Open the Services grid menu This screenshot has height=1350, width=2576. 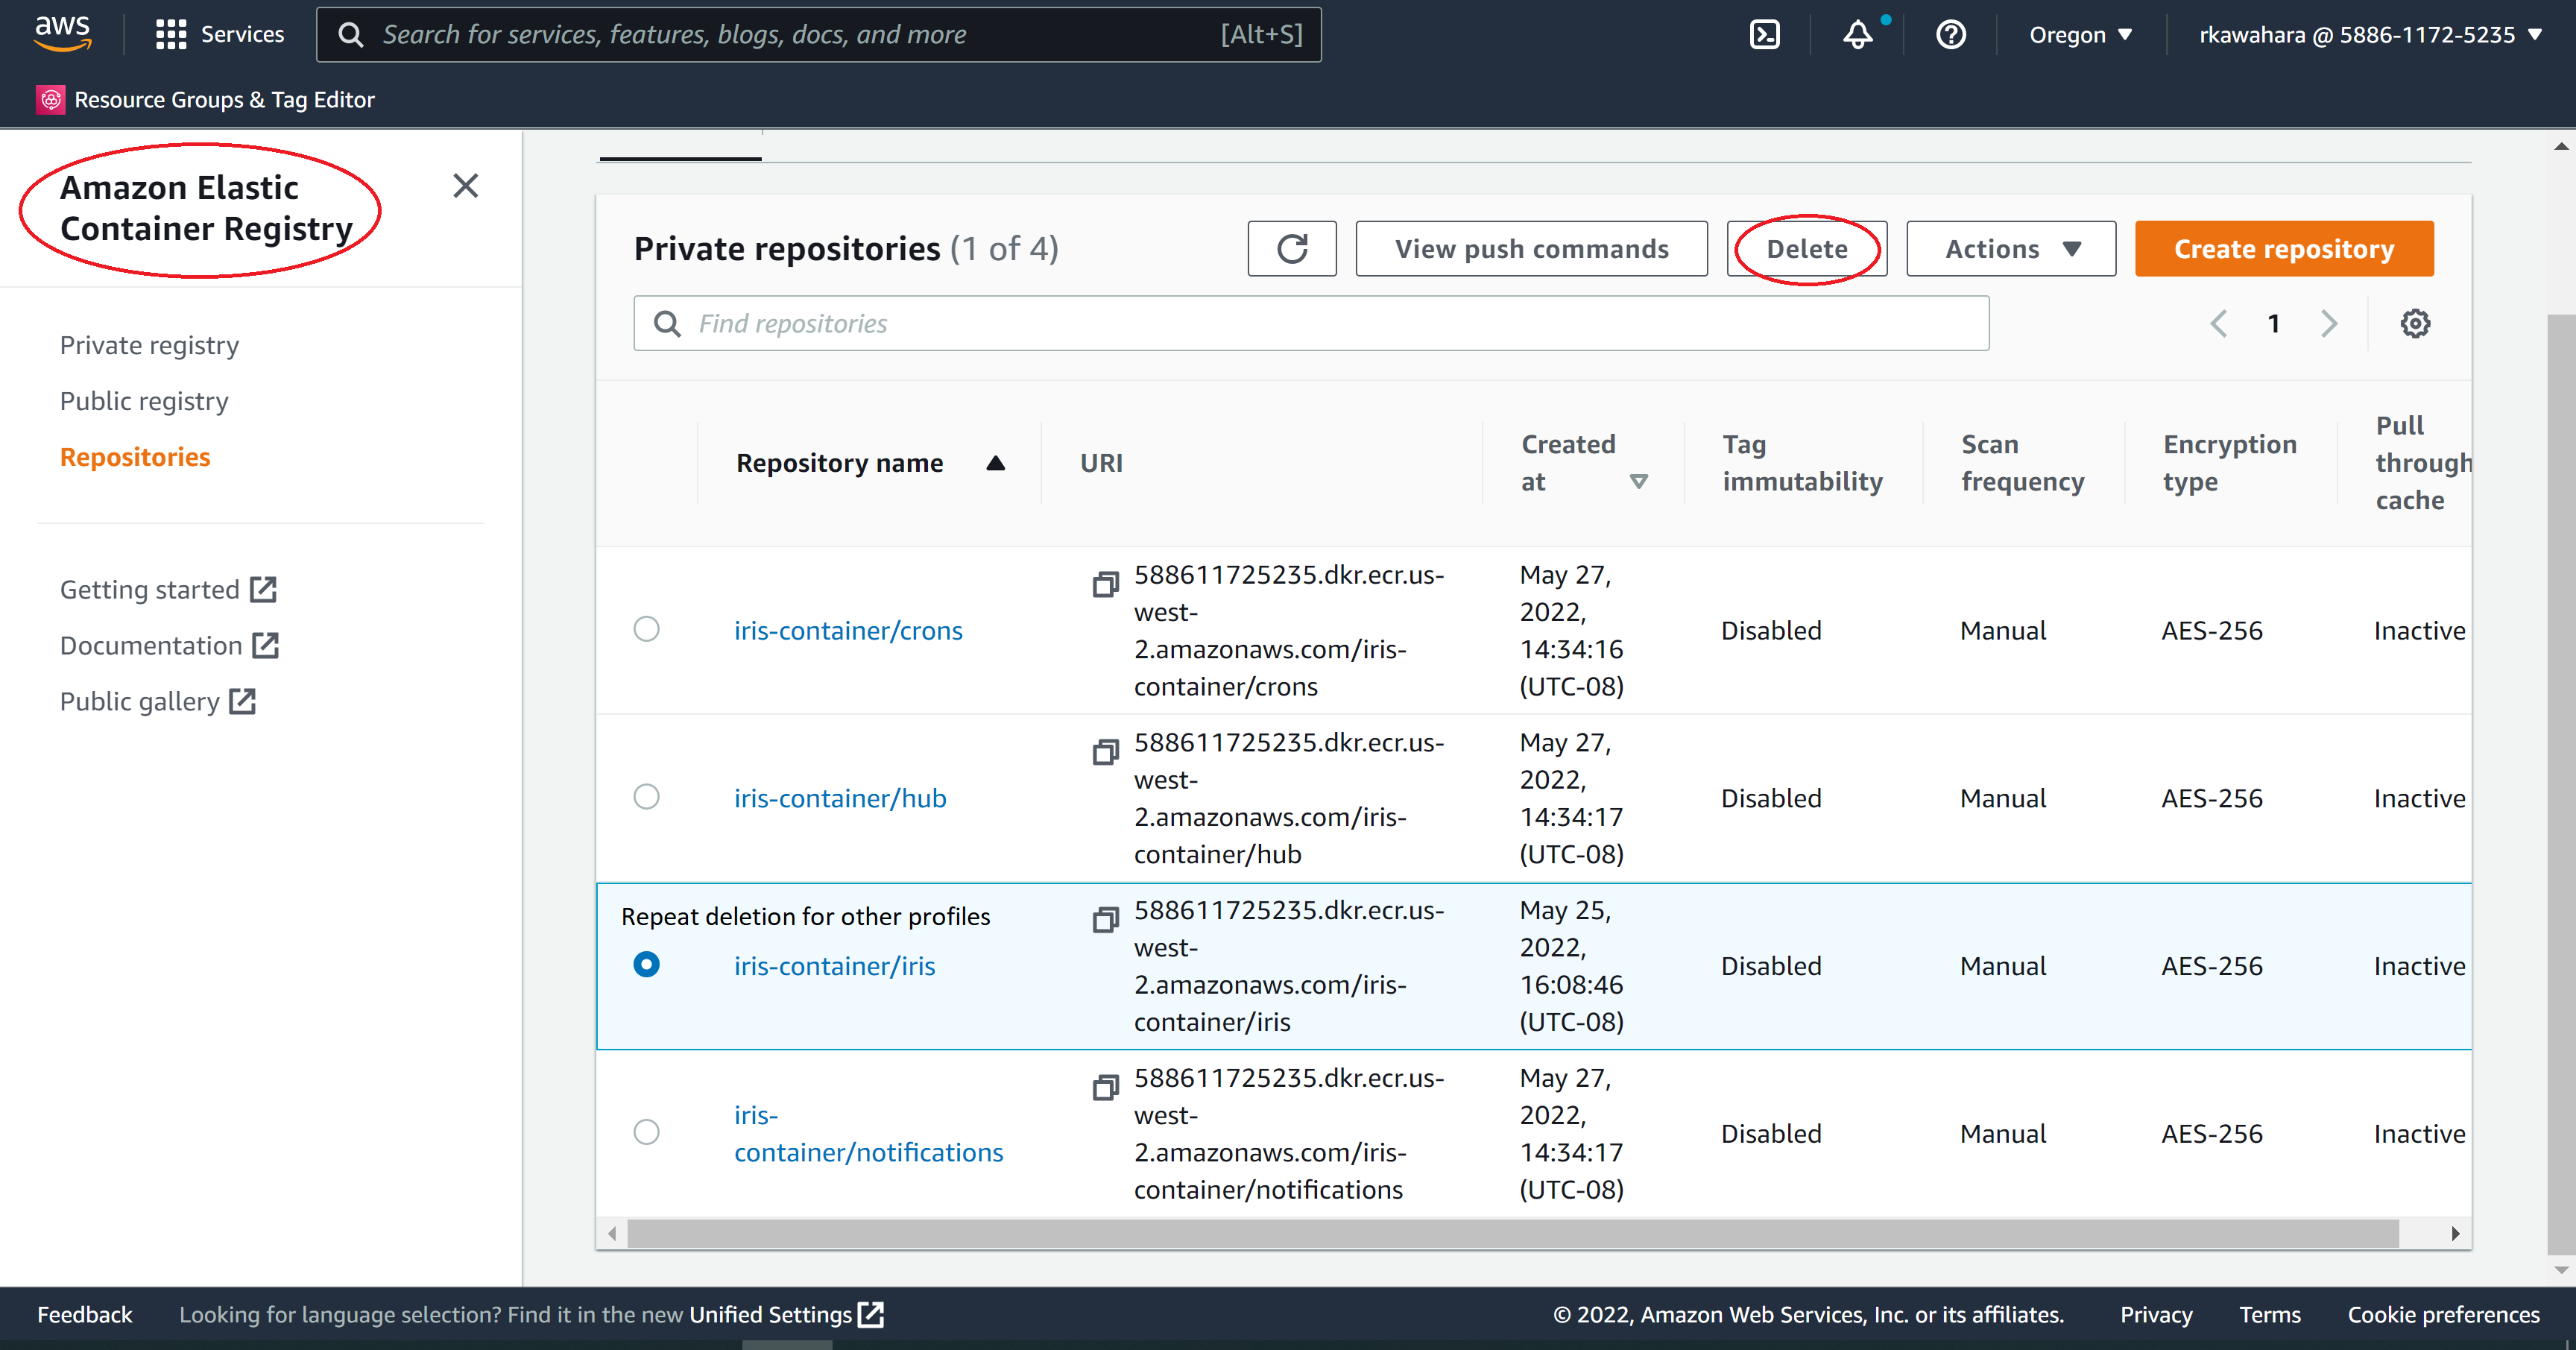(x=171, y=35)
